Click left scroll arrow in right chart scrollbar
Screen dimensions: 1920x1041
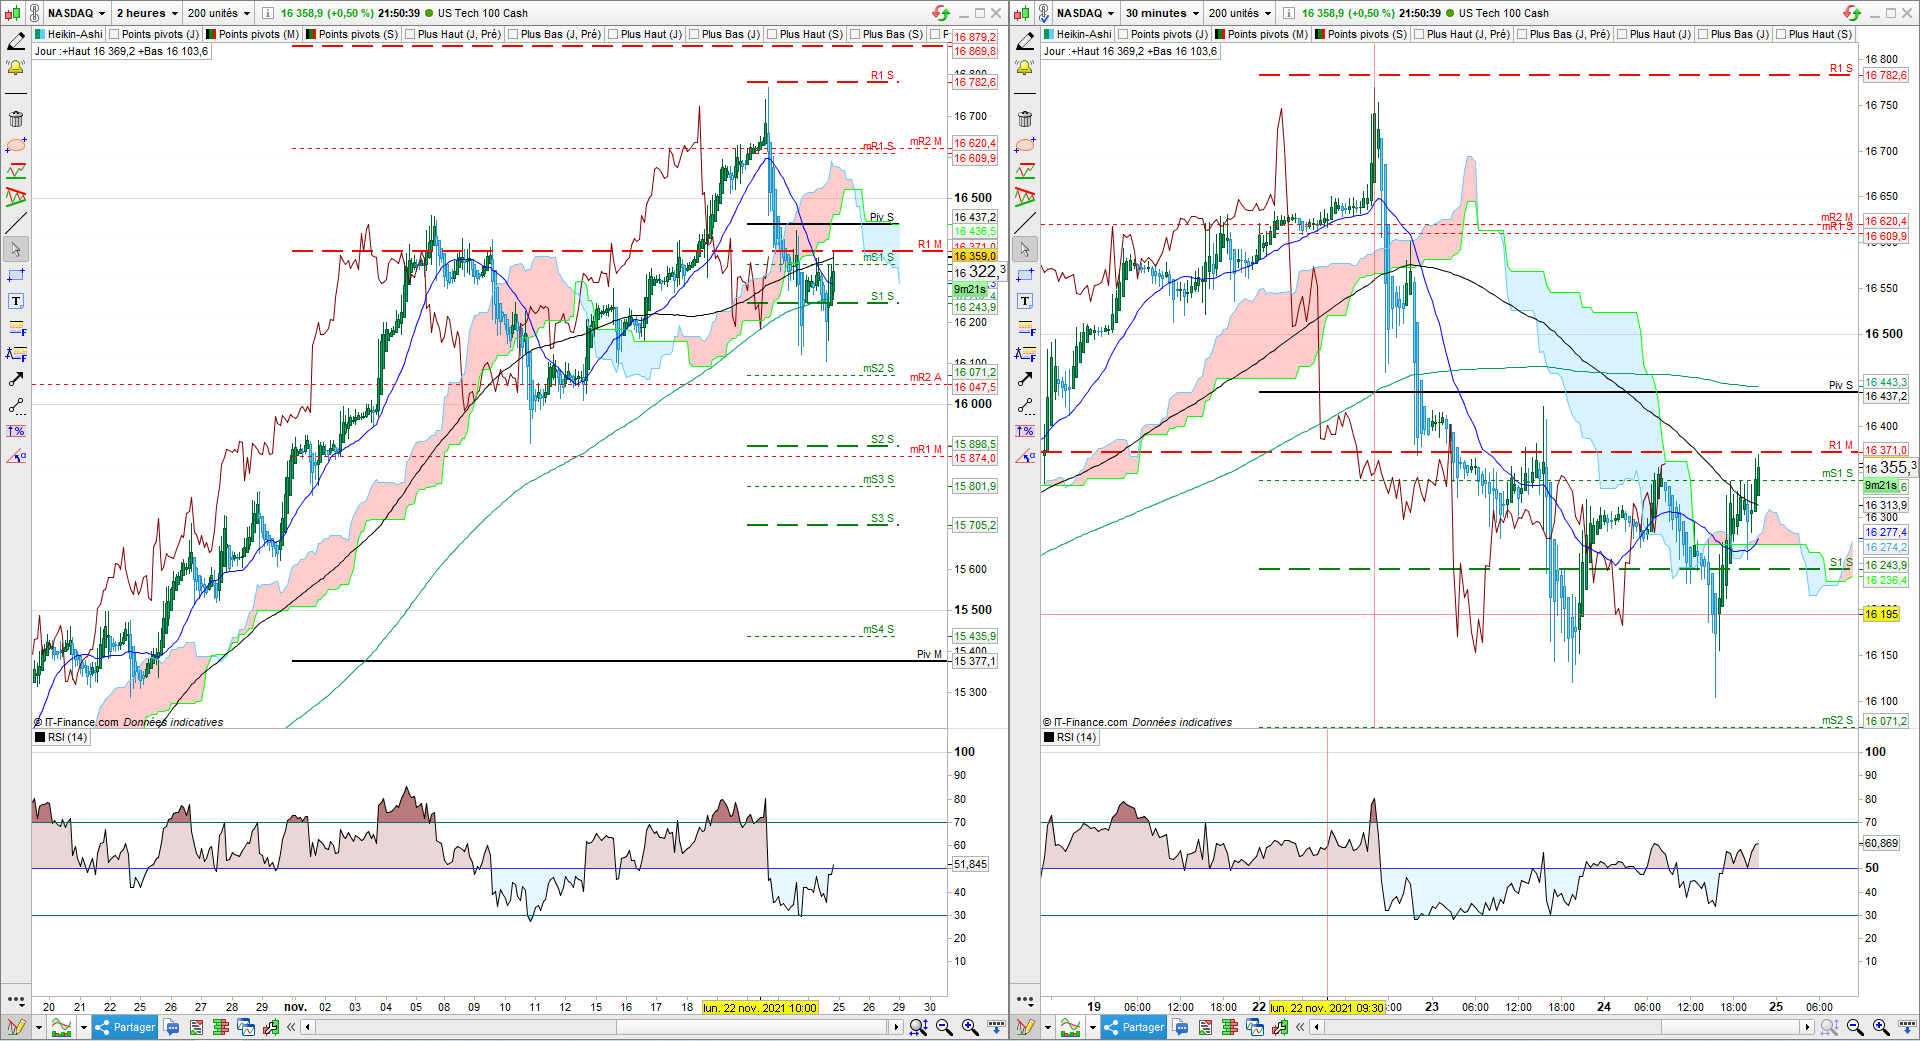point(1317,1027)
